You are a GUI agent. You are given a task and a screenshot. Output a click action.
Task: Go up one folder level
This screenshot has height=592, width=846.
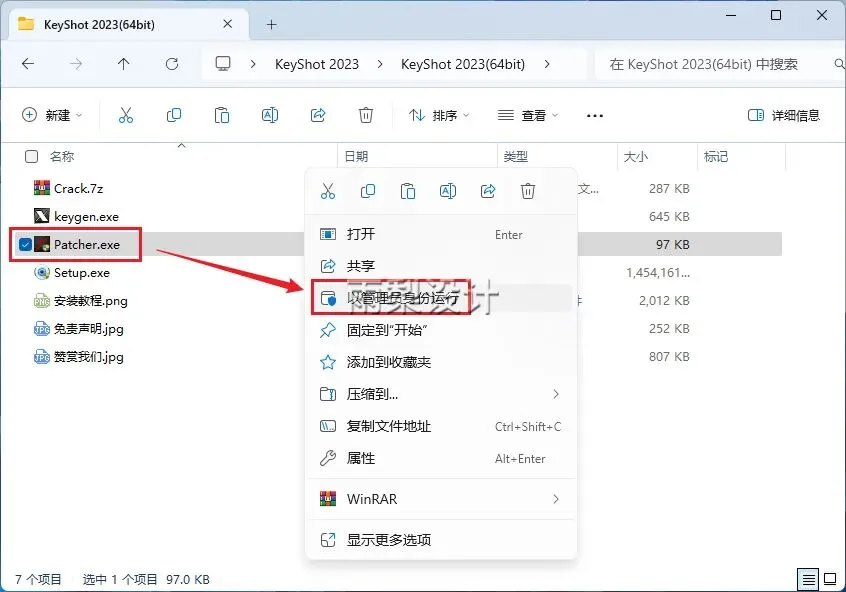(x=124, y=64)
